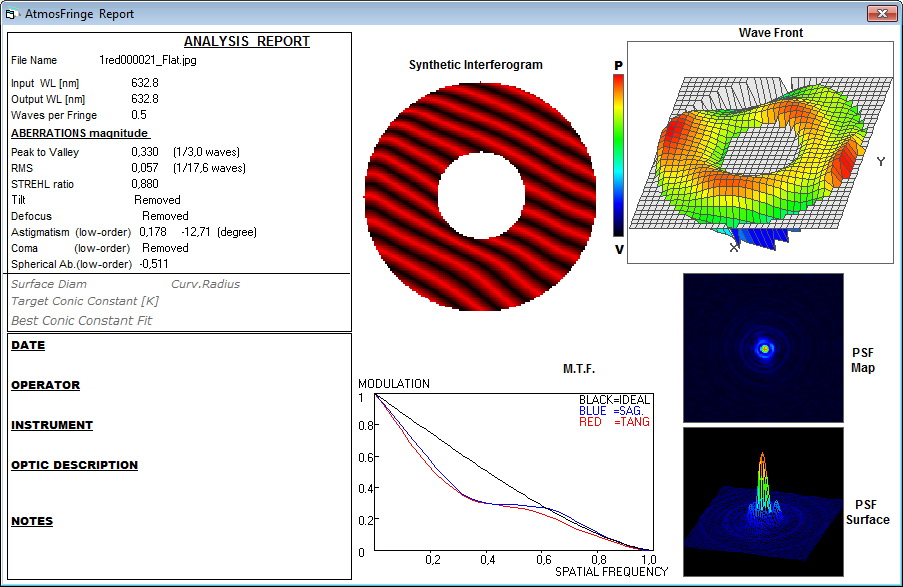Click the Best Conic Constant Fit label

81,321
